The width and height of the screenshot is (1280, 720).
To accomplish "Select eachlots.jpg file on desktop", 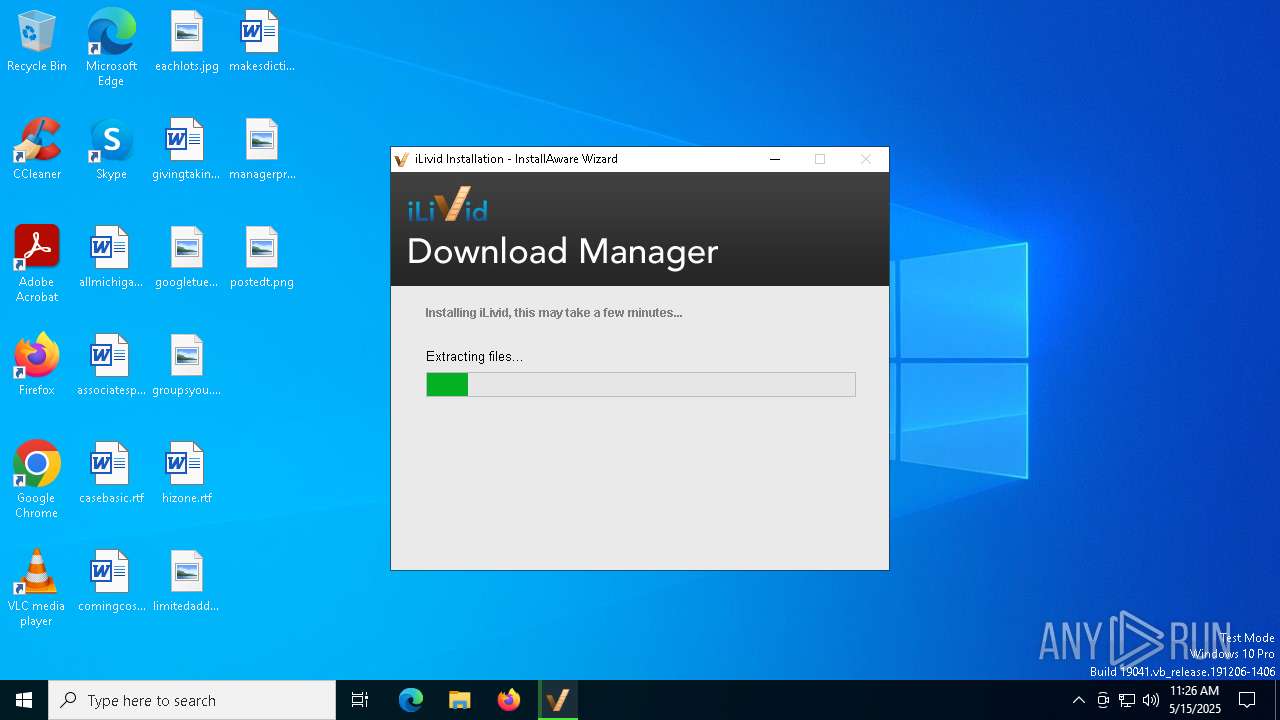I will 187,41.
